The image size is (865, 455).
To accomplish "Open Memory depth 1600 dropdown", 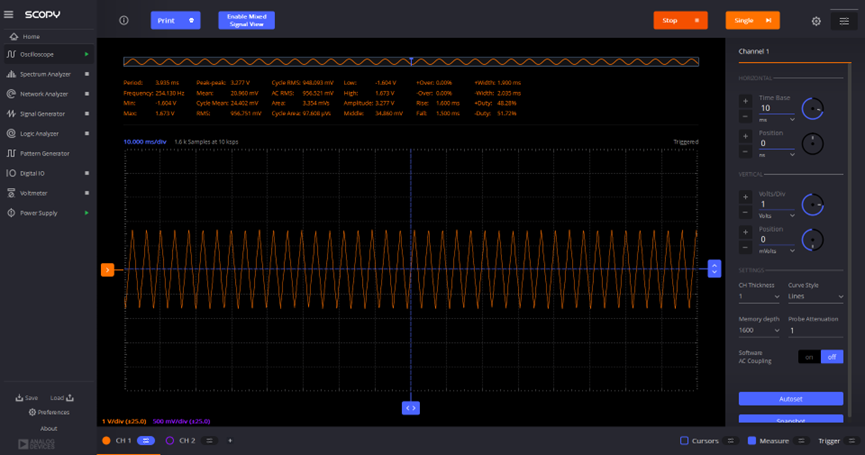I will [759, 330].
